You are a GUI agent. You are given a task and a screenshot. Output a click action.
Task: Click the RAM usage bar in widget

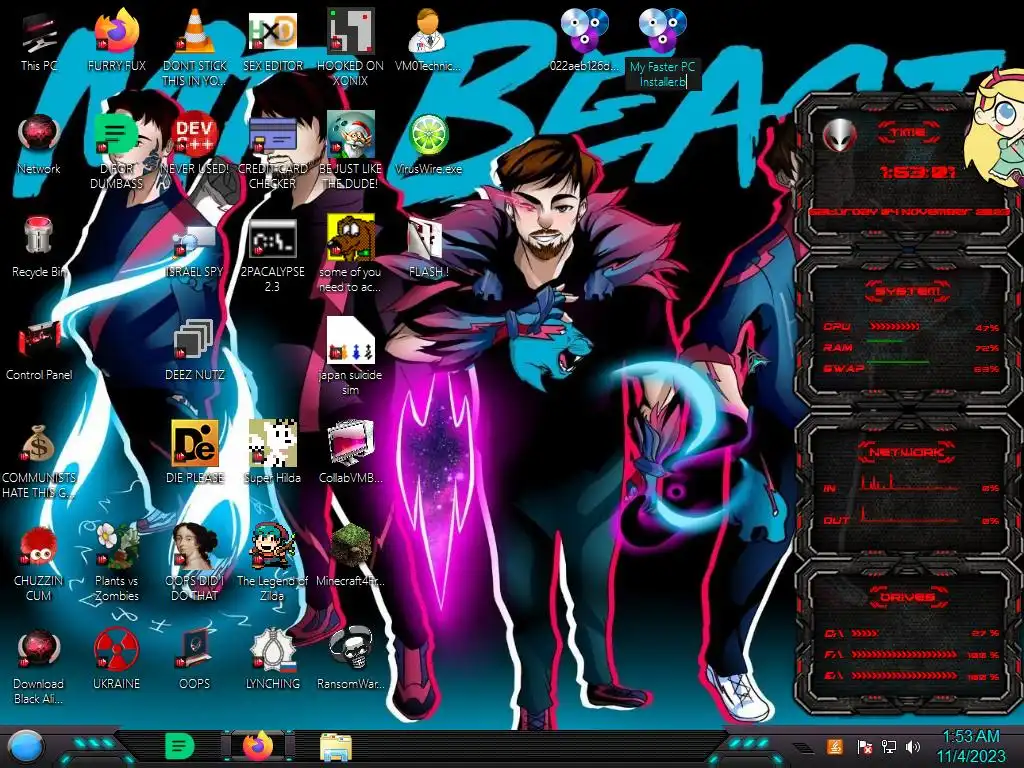click(x=886, y=342)
